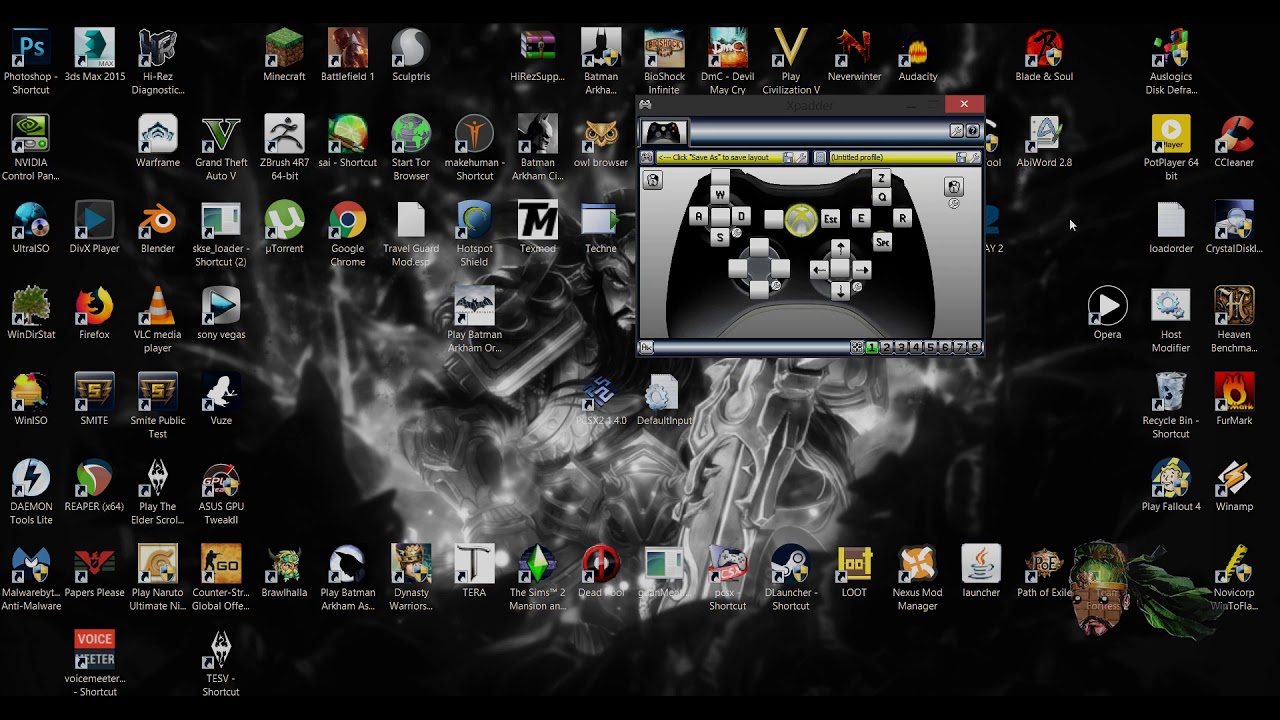Click the right stick left arrow assignment
This screenshot has width=1280, height=720.
coord(819,270)
